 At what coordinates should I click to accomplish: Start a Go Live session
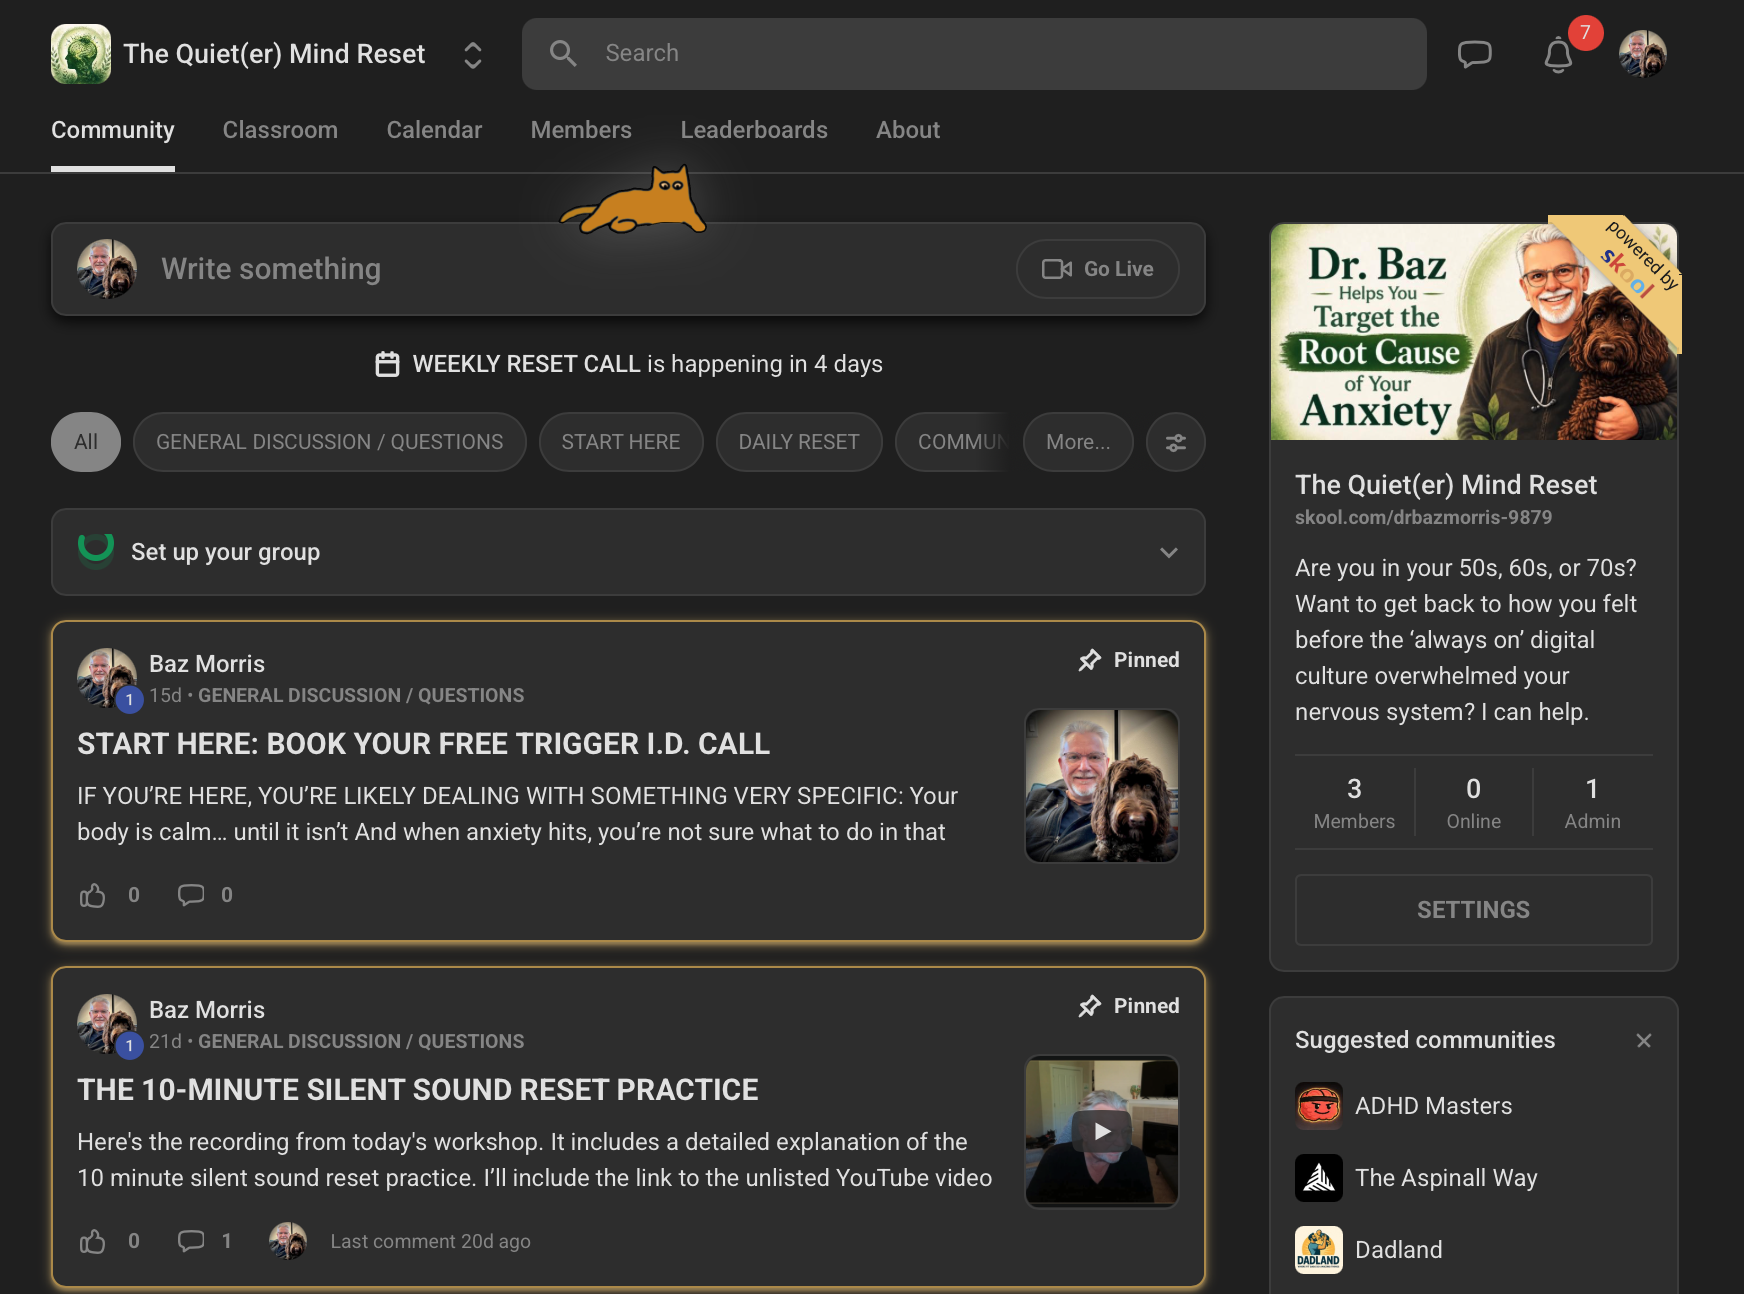(x=1097, y=269)
